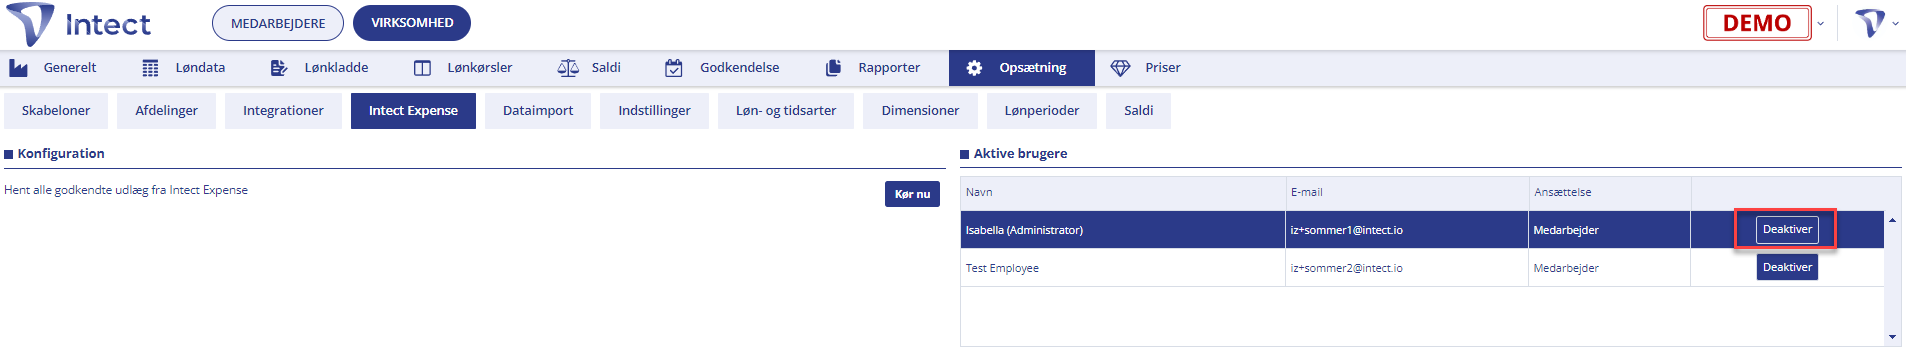Switch to the MEDARBEJDERE view
This screenshot has width=1906, height=364.
point(278,23)
